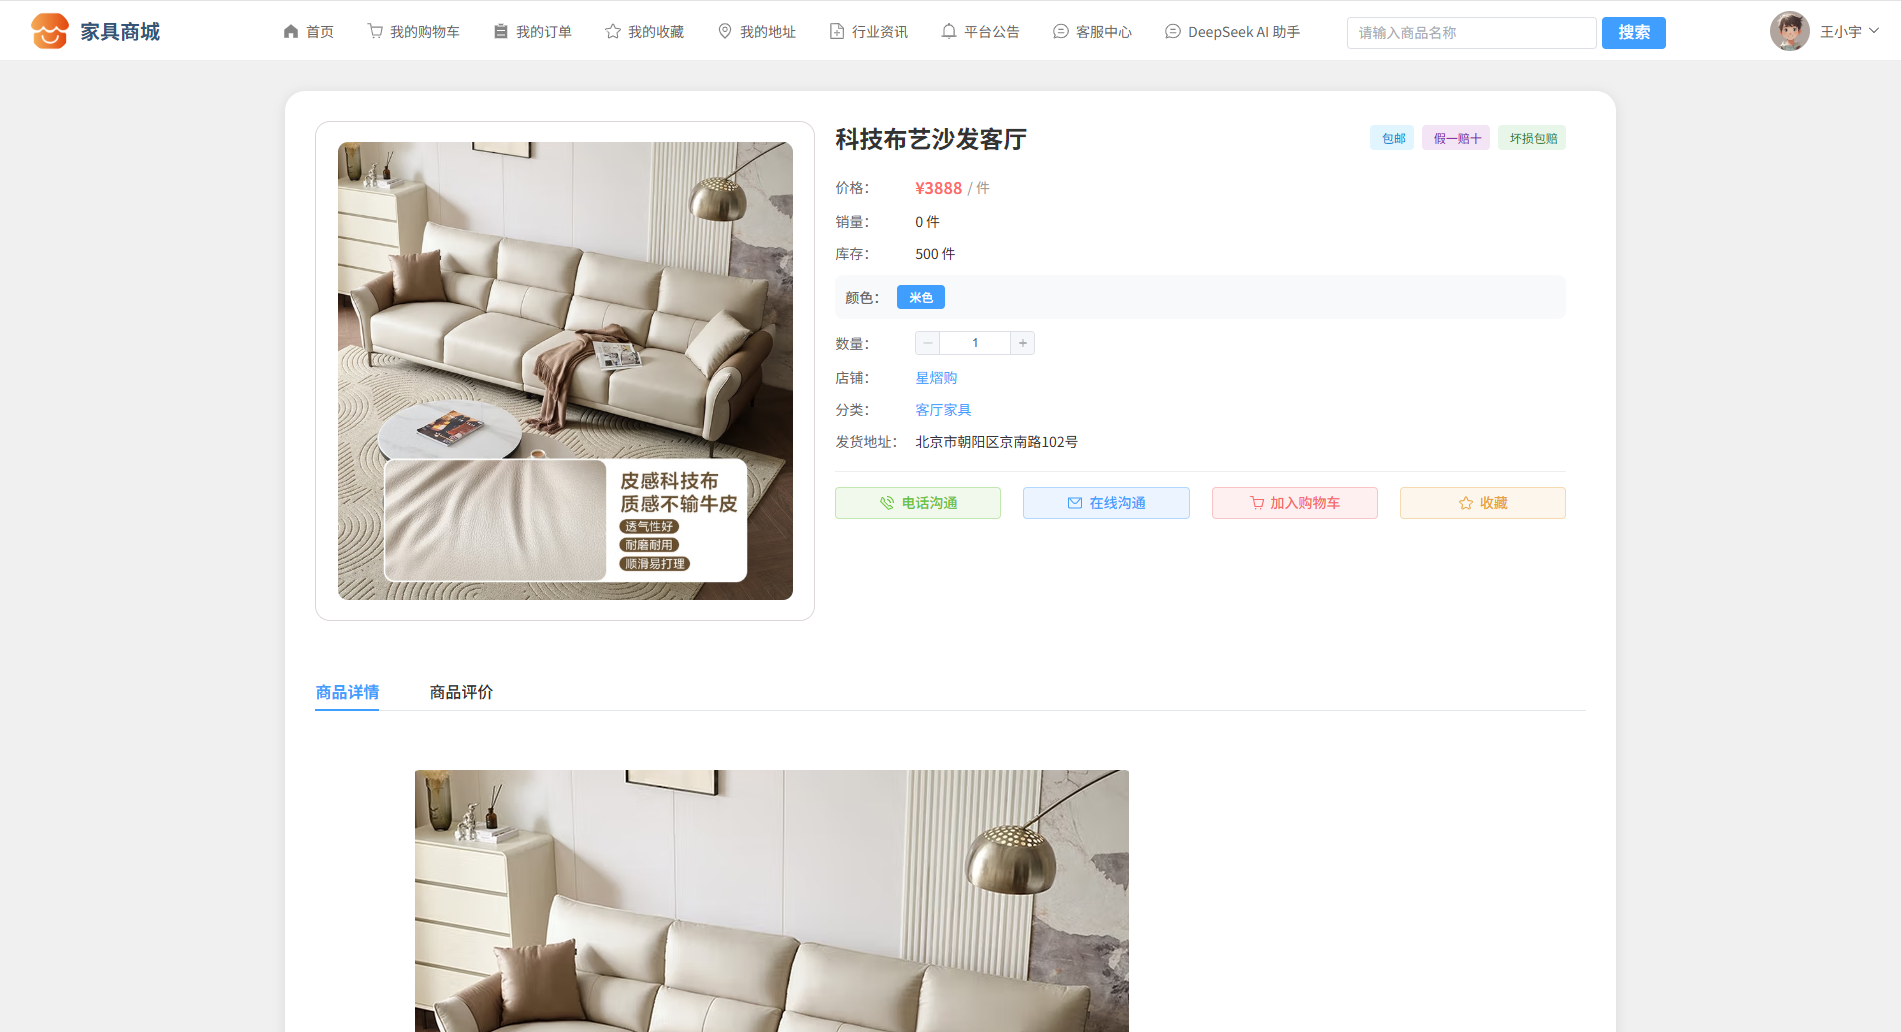
Task: Click the 加入购物车 button
Action: point(1294,503)
